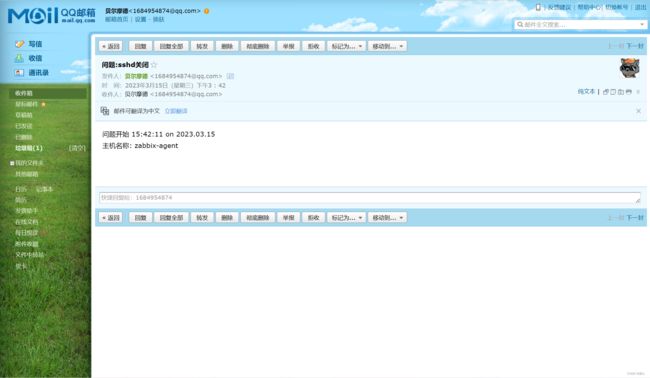The image size is (650, 378).
Task: Click the small arrow icon right of the print icon
Action: coord(638,92)
